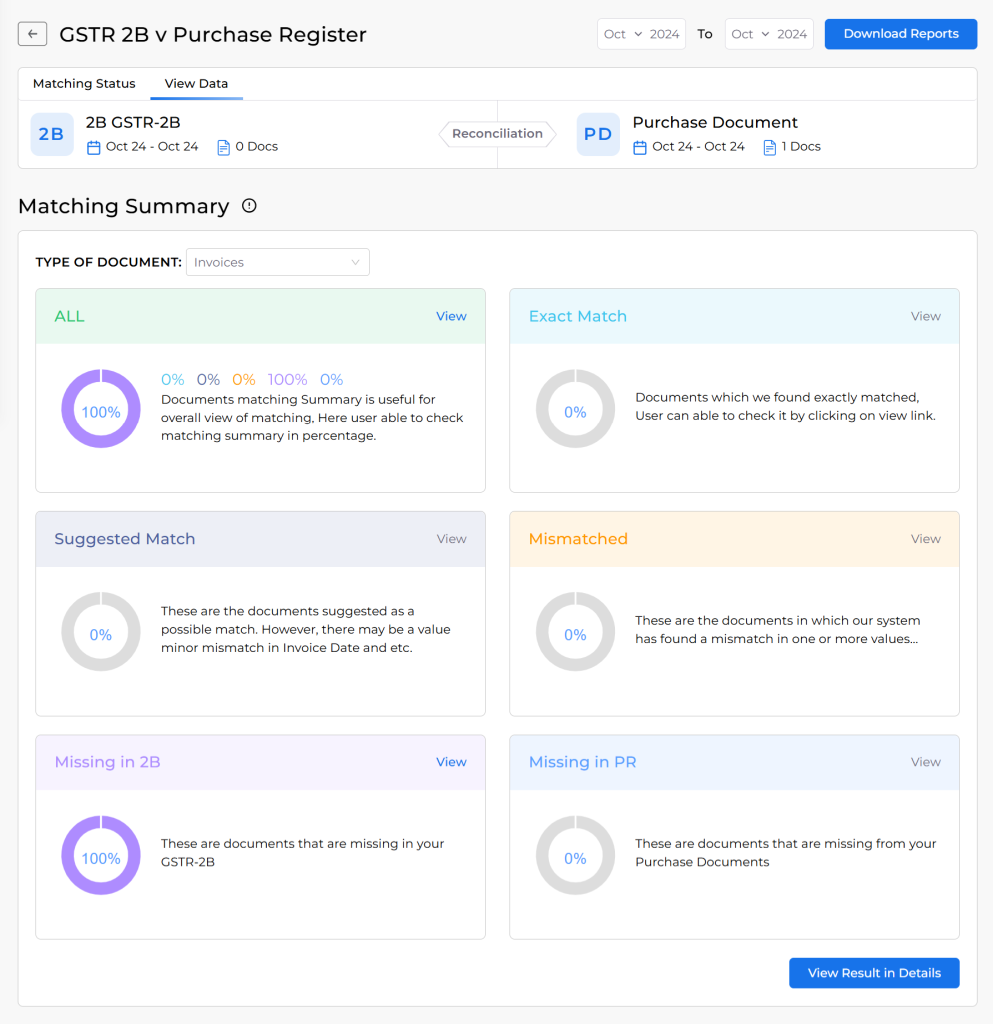
Task: Click the 1 Docs count text
Action: point(801,147)
